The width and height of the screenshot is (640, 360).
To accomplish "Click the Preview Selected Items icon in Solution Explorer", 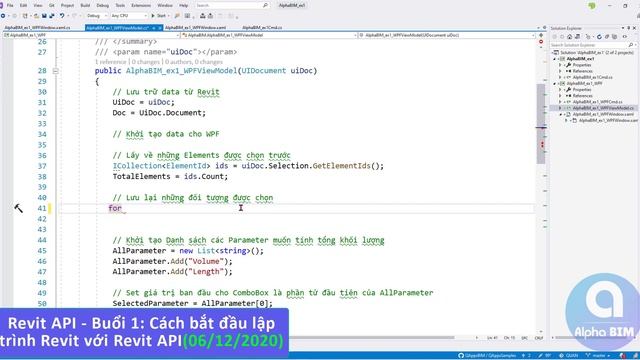I will click(625, 37).
